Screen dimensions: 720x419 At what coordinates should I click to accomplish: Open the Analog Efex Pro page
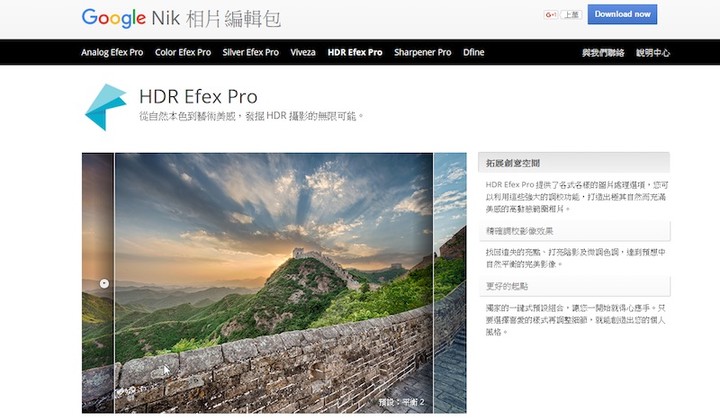(112, 52)
